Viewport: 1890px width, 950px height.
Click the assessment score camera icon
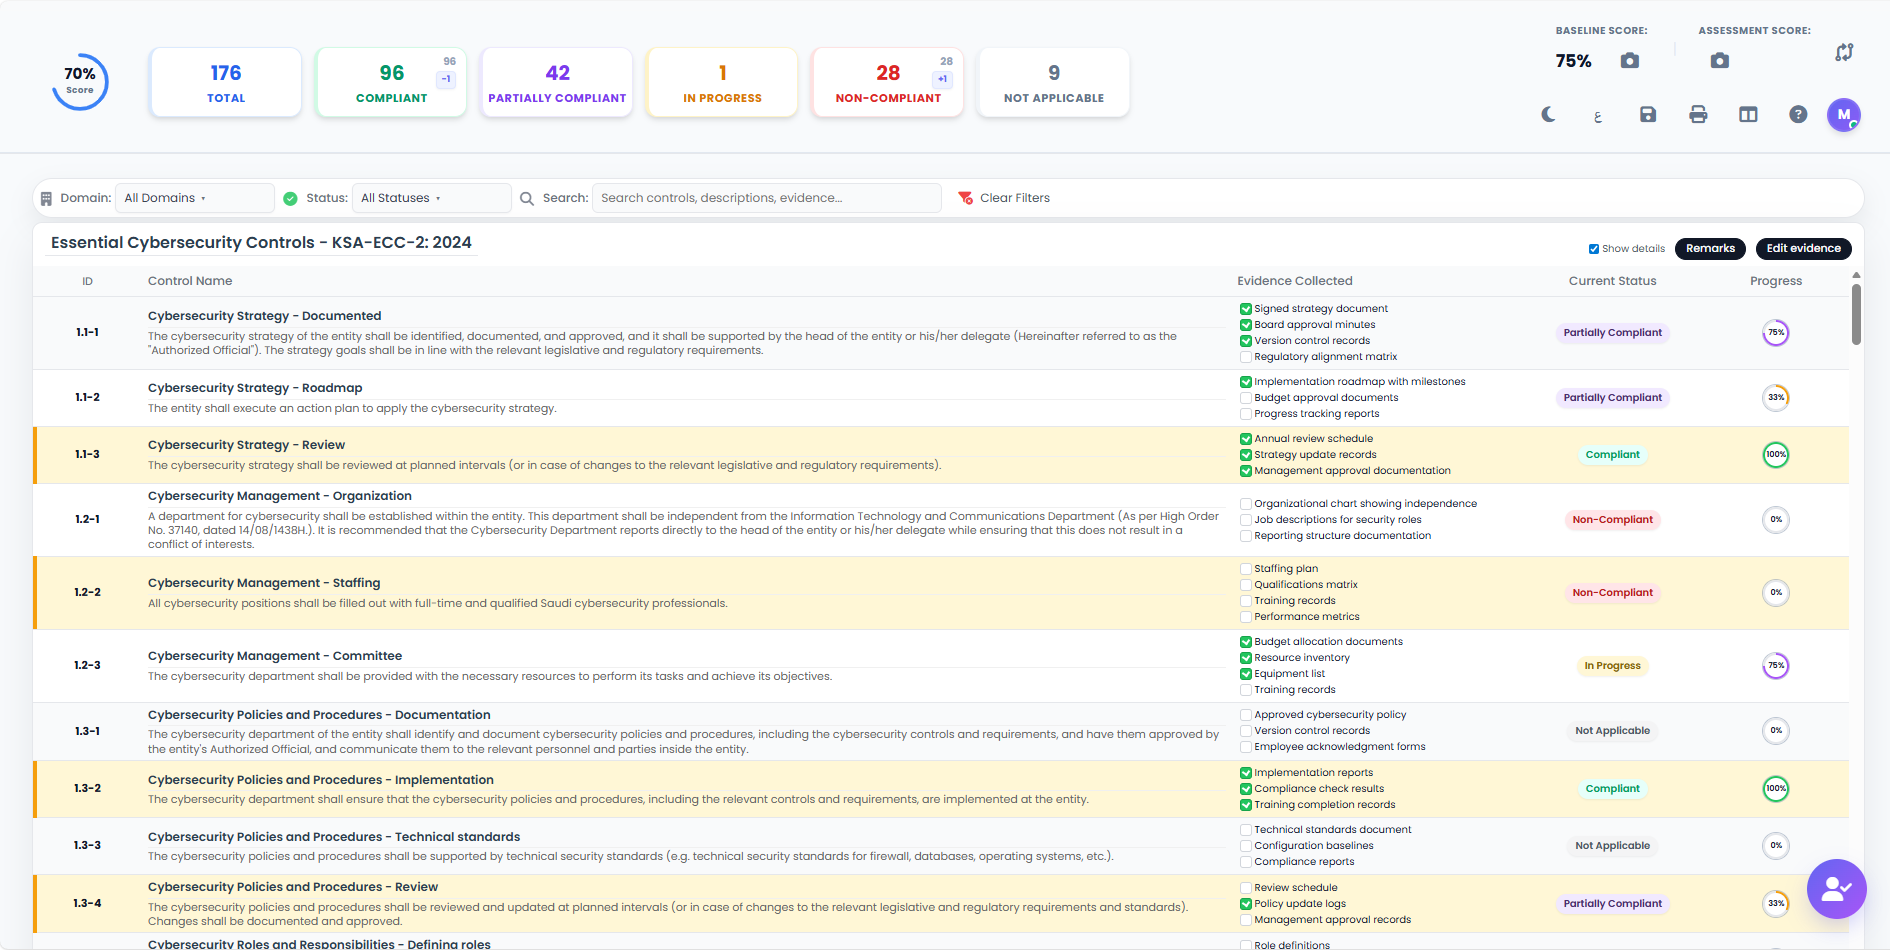[x=1720, y=61]
